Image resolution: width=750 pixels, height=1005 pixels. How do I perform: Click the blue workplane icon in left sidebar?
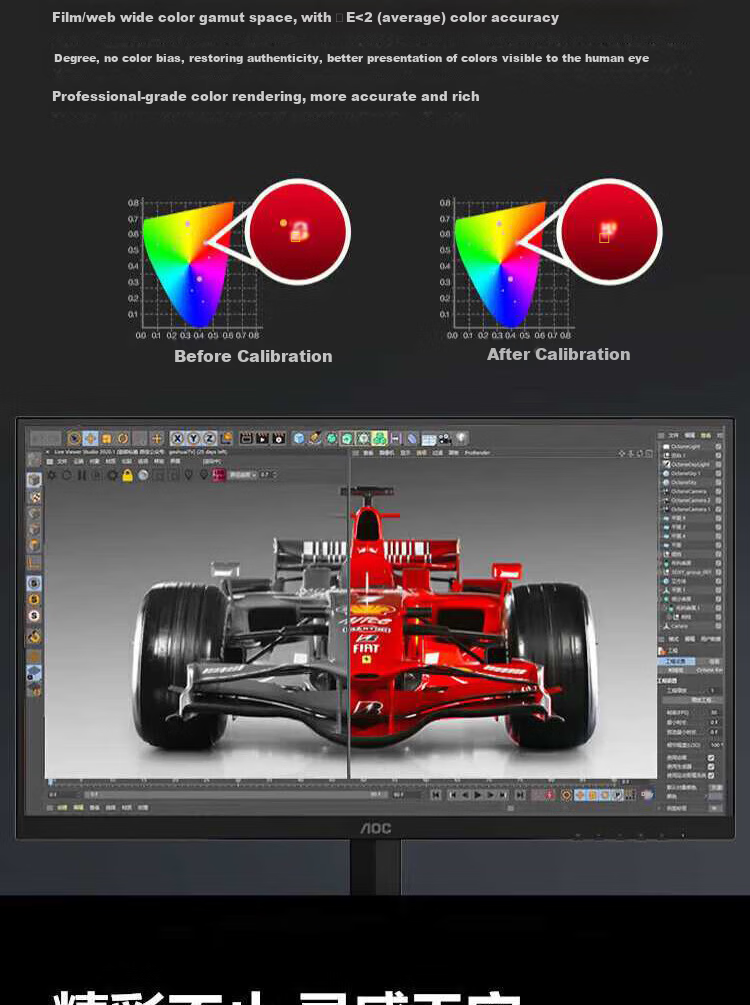click(x=34, y=672)
